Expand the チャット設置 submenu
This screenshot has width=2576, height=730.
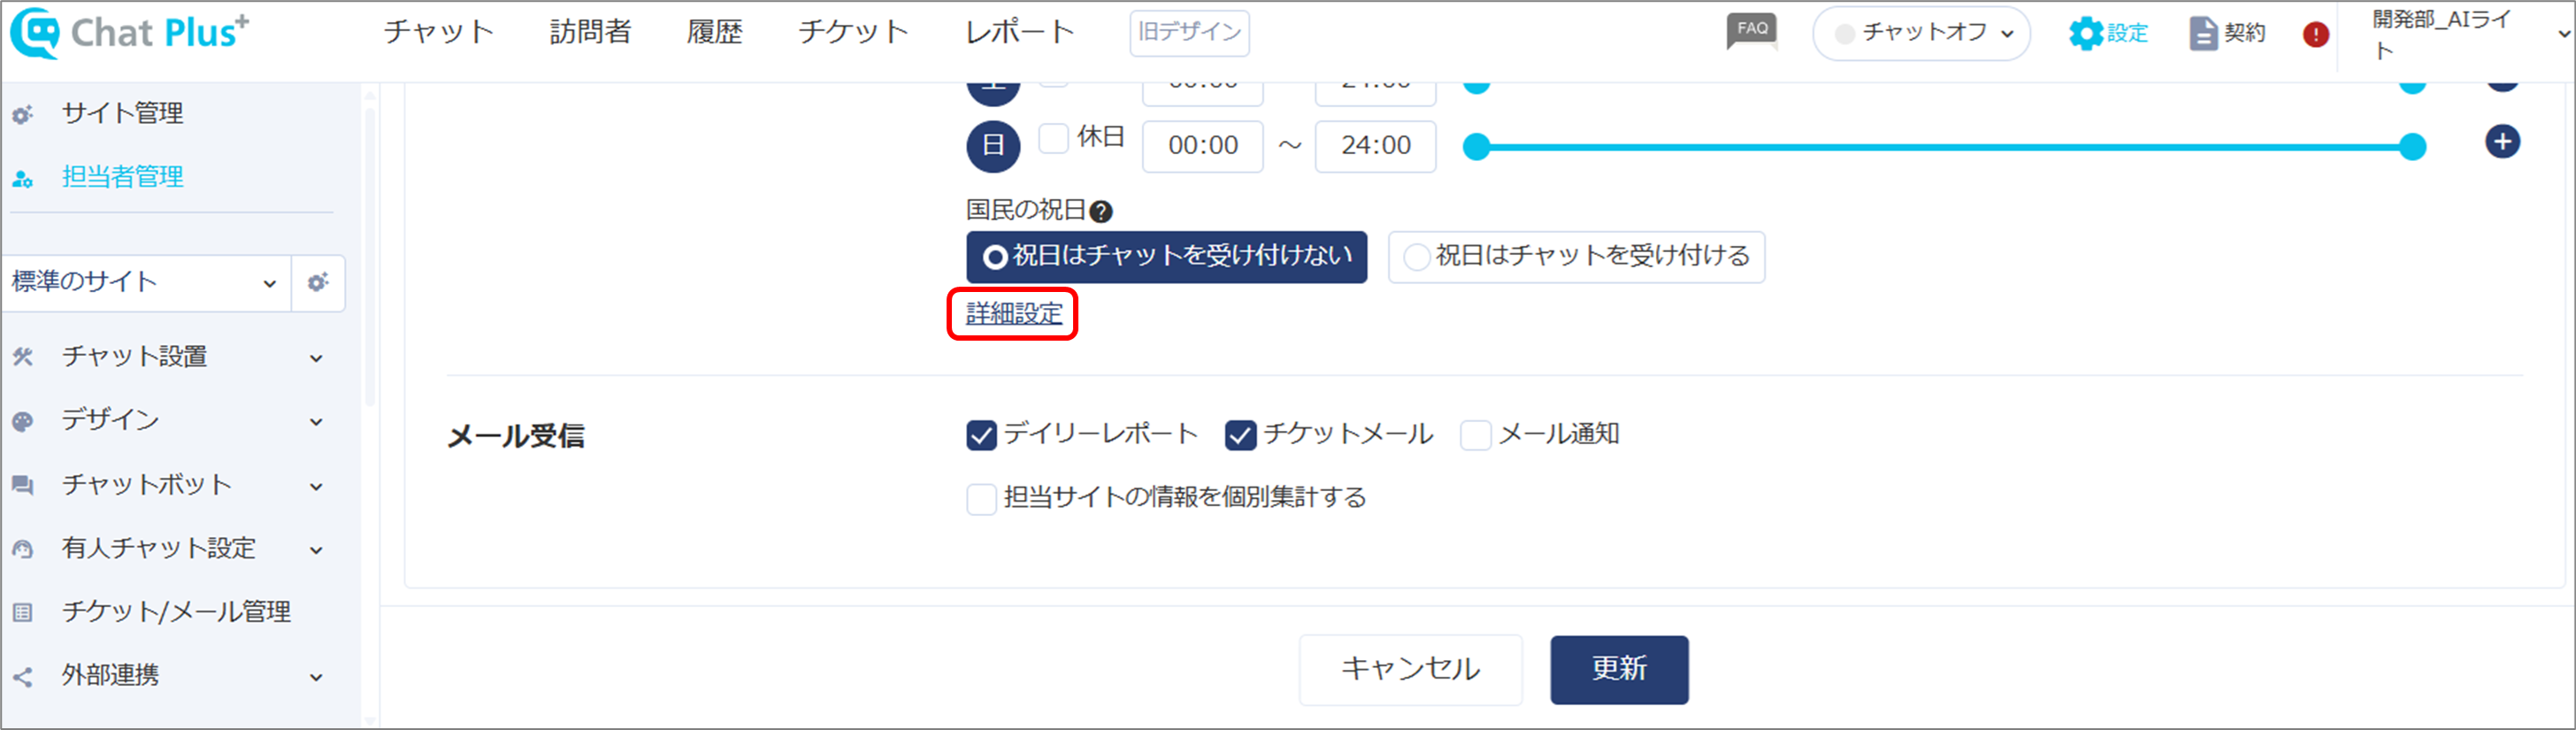[x=316, y=358]
